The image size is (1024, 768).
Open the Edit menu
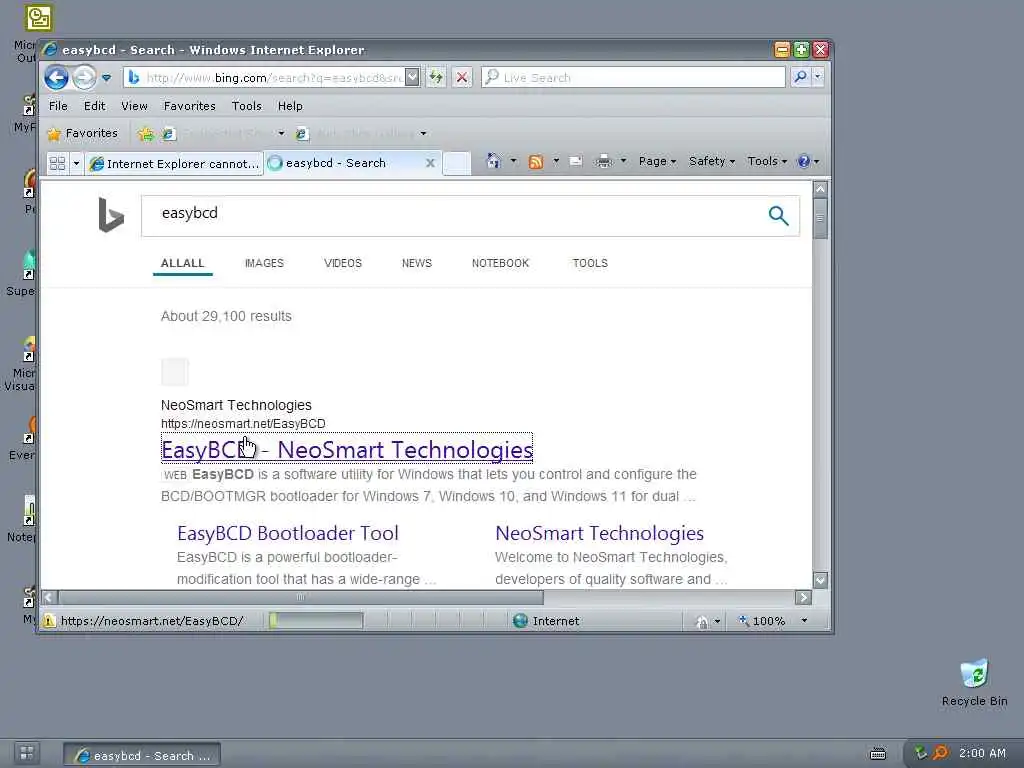coord(94,106)
